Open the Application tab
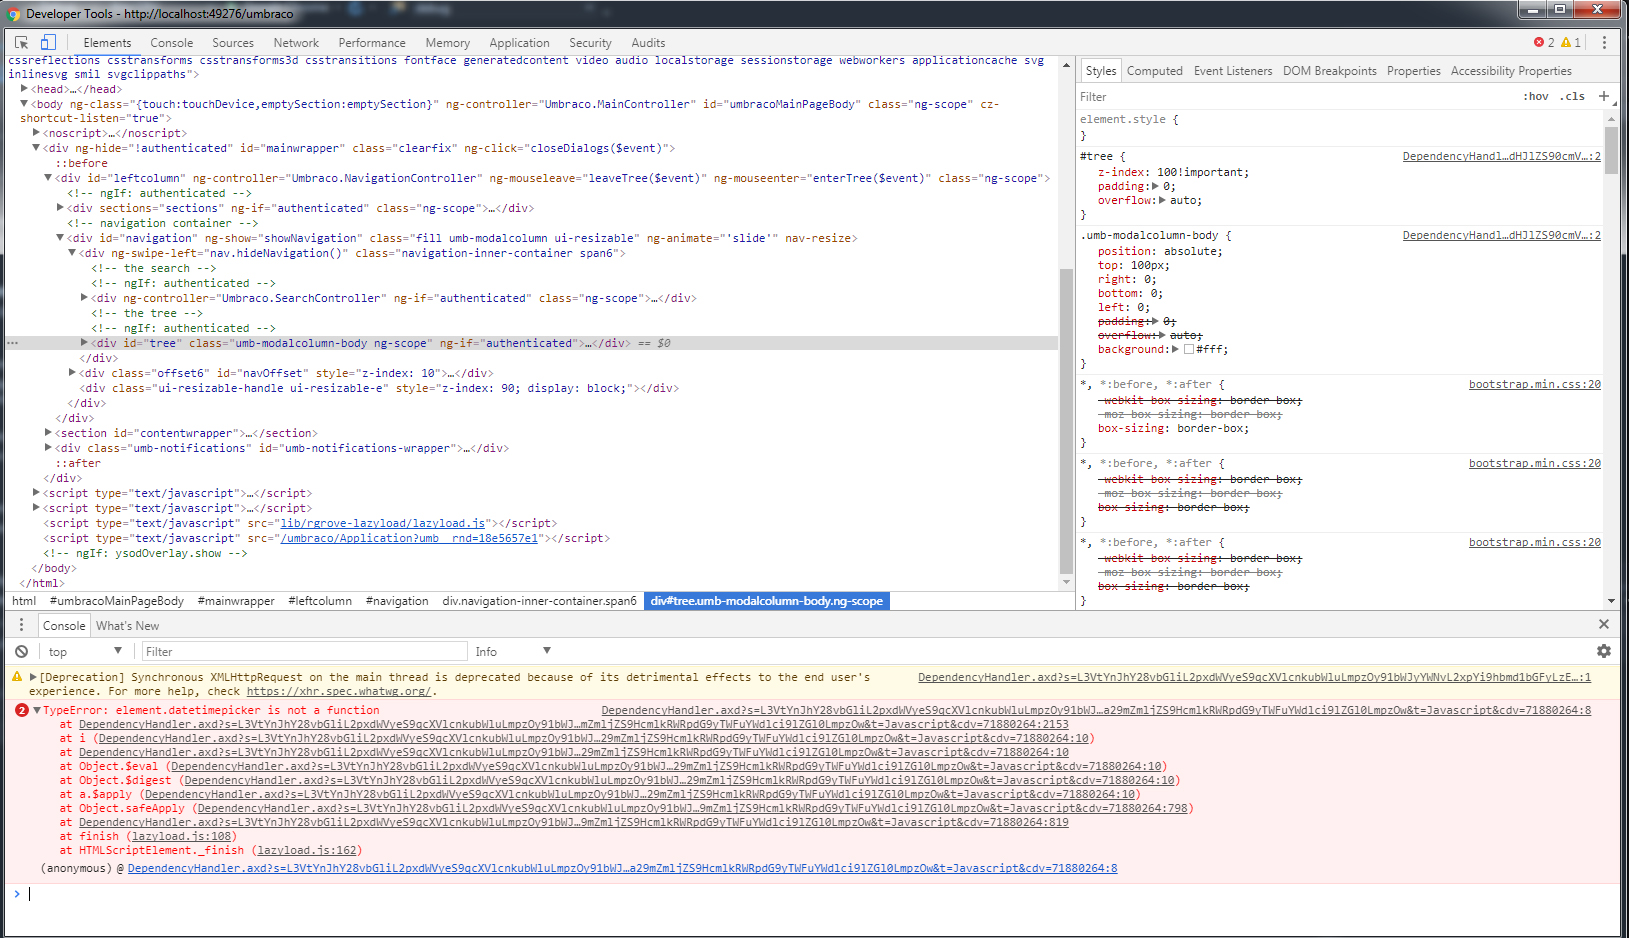 point(519,43)
